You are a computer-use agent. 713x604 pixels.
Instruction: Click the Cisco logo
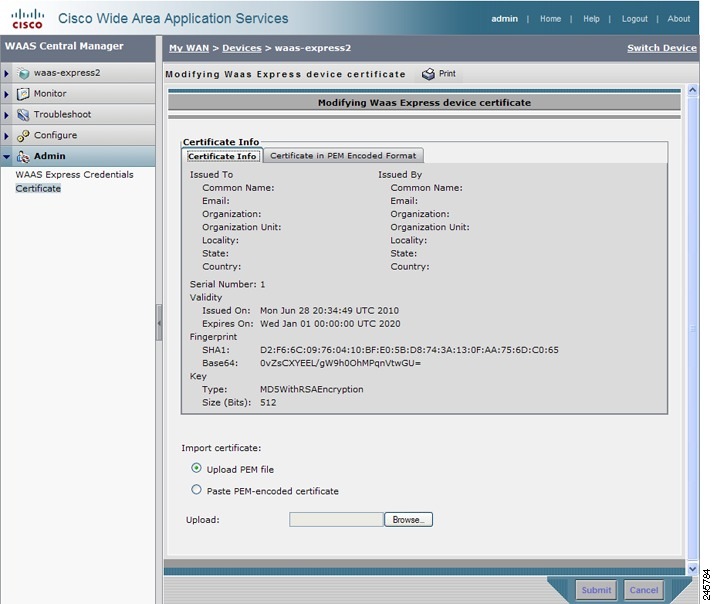pyautogui.click(x=27, y=19)
